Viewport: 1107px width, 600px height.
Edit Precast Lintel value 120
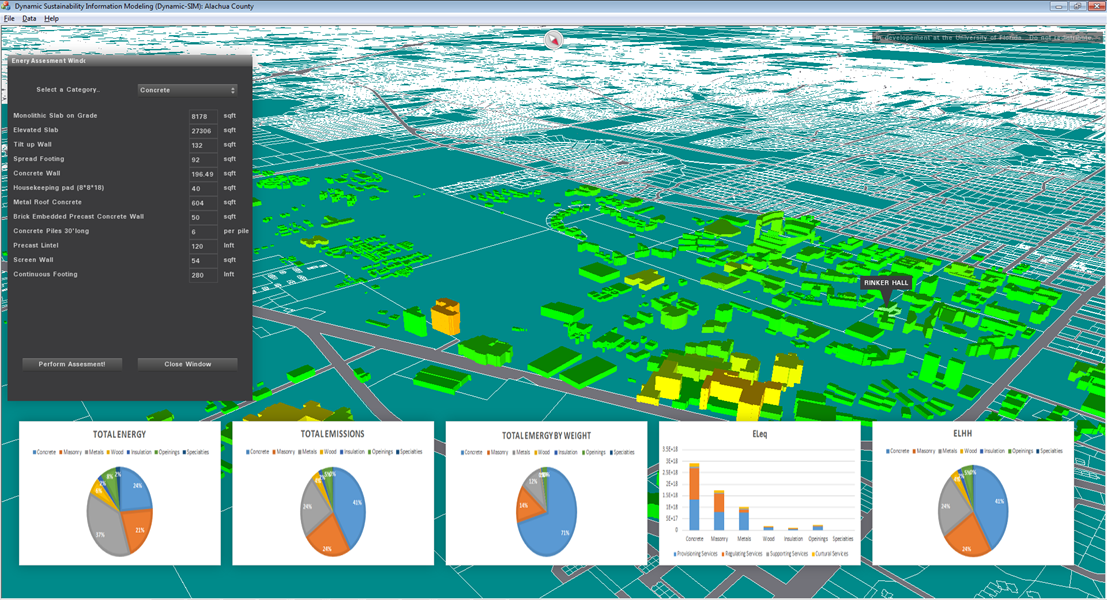pyautogui.click(x=203, y=246)
